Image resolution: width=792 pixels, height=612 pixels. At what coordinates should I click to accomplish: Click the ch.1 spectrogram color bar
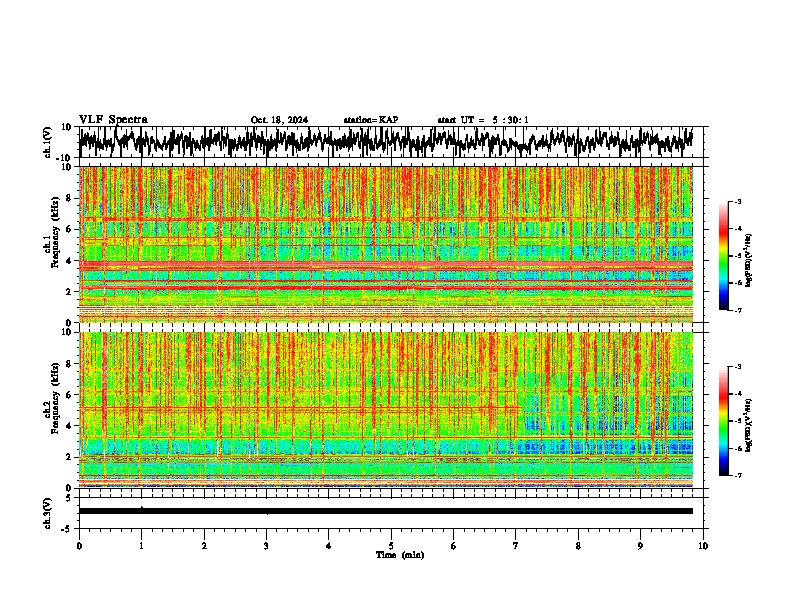click(x=724, y=256)
